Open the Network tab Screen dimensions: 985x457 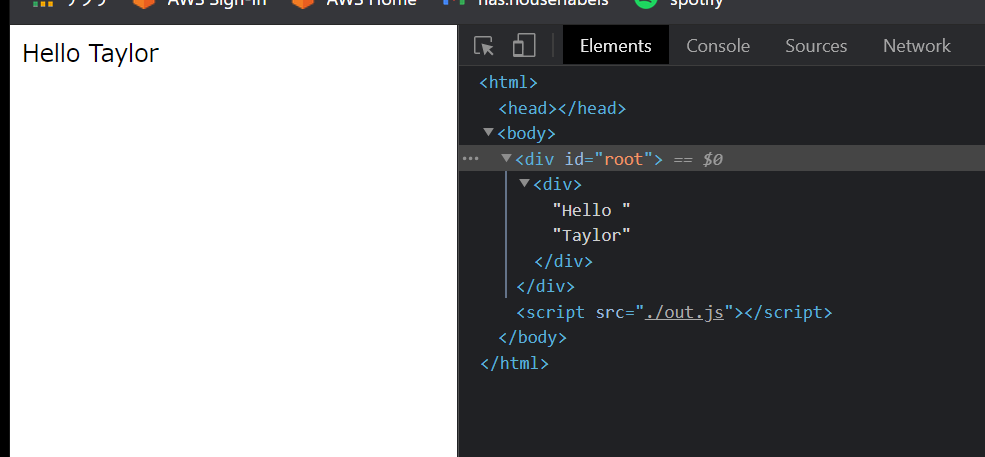(x=917, y=46)
